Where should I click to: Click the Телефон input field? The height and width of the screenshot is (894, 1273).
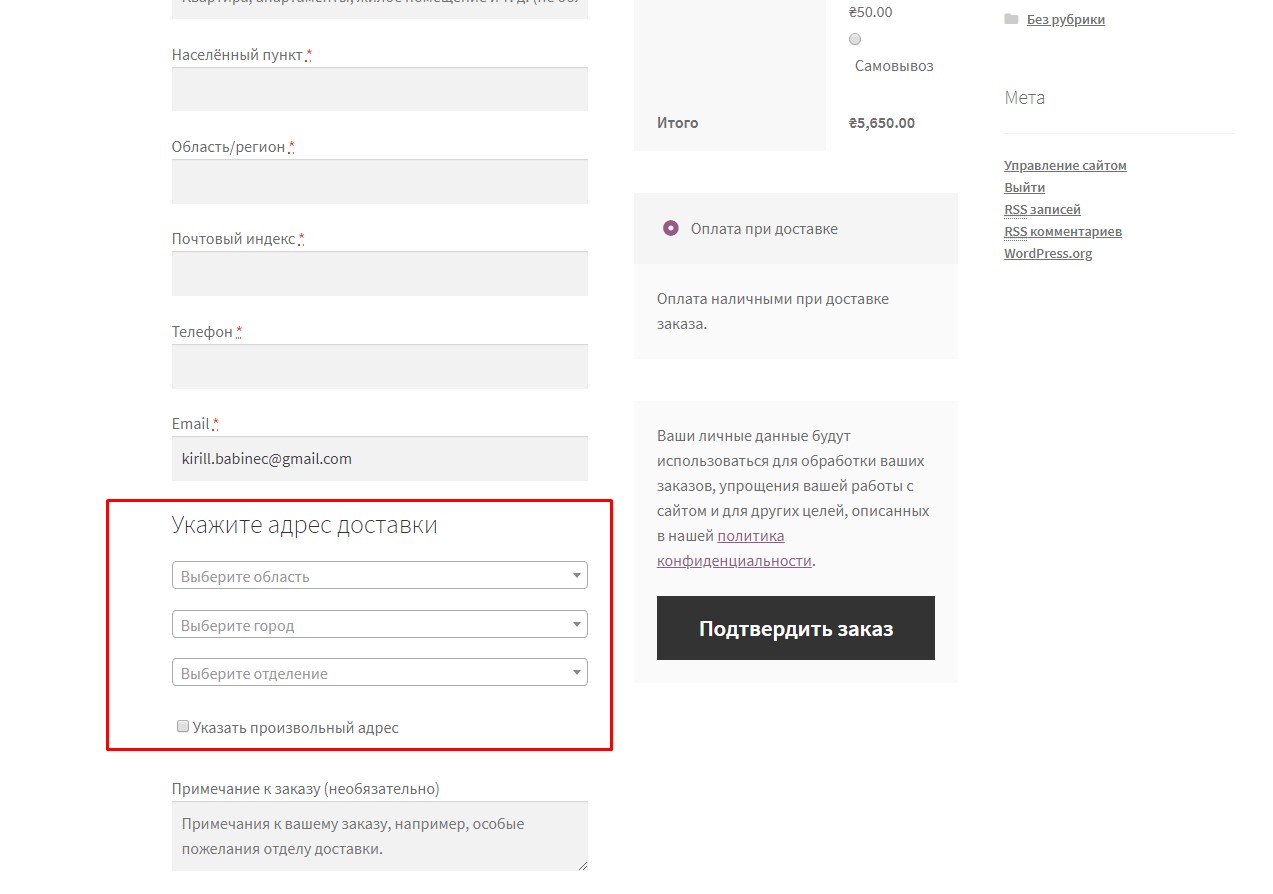pyautogui.click(x=379, y=366)
